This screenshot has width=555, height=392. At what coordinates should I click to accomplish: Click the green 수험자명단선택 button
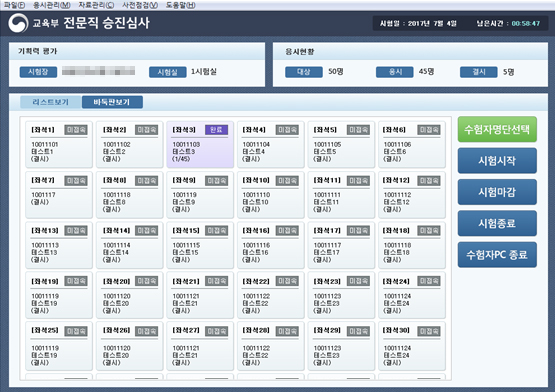pyautogui.click(x=497, y=130)
